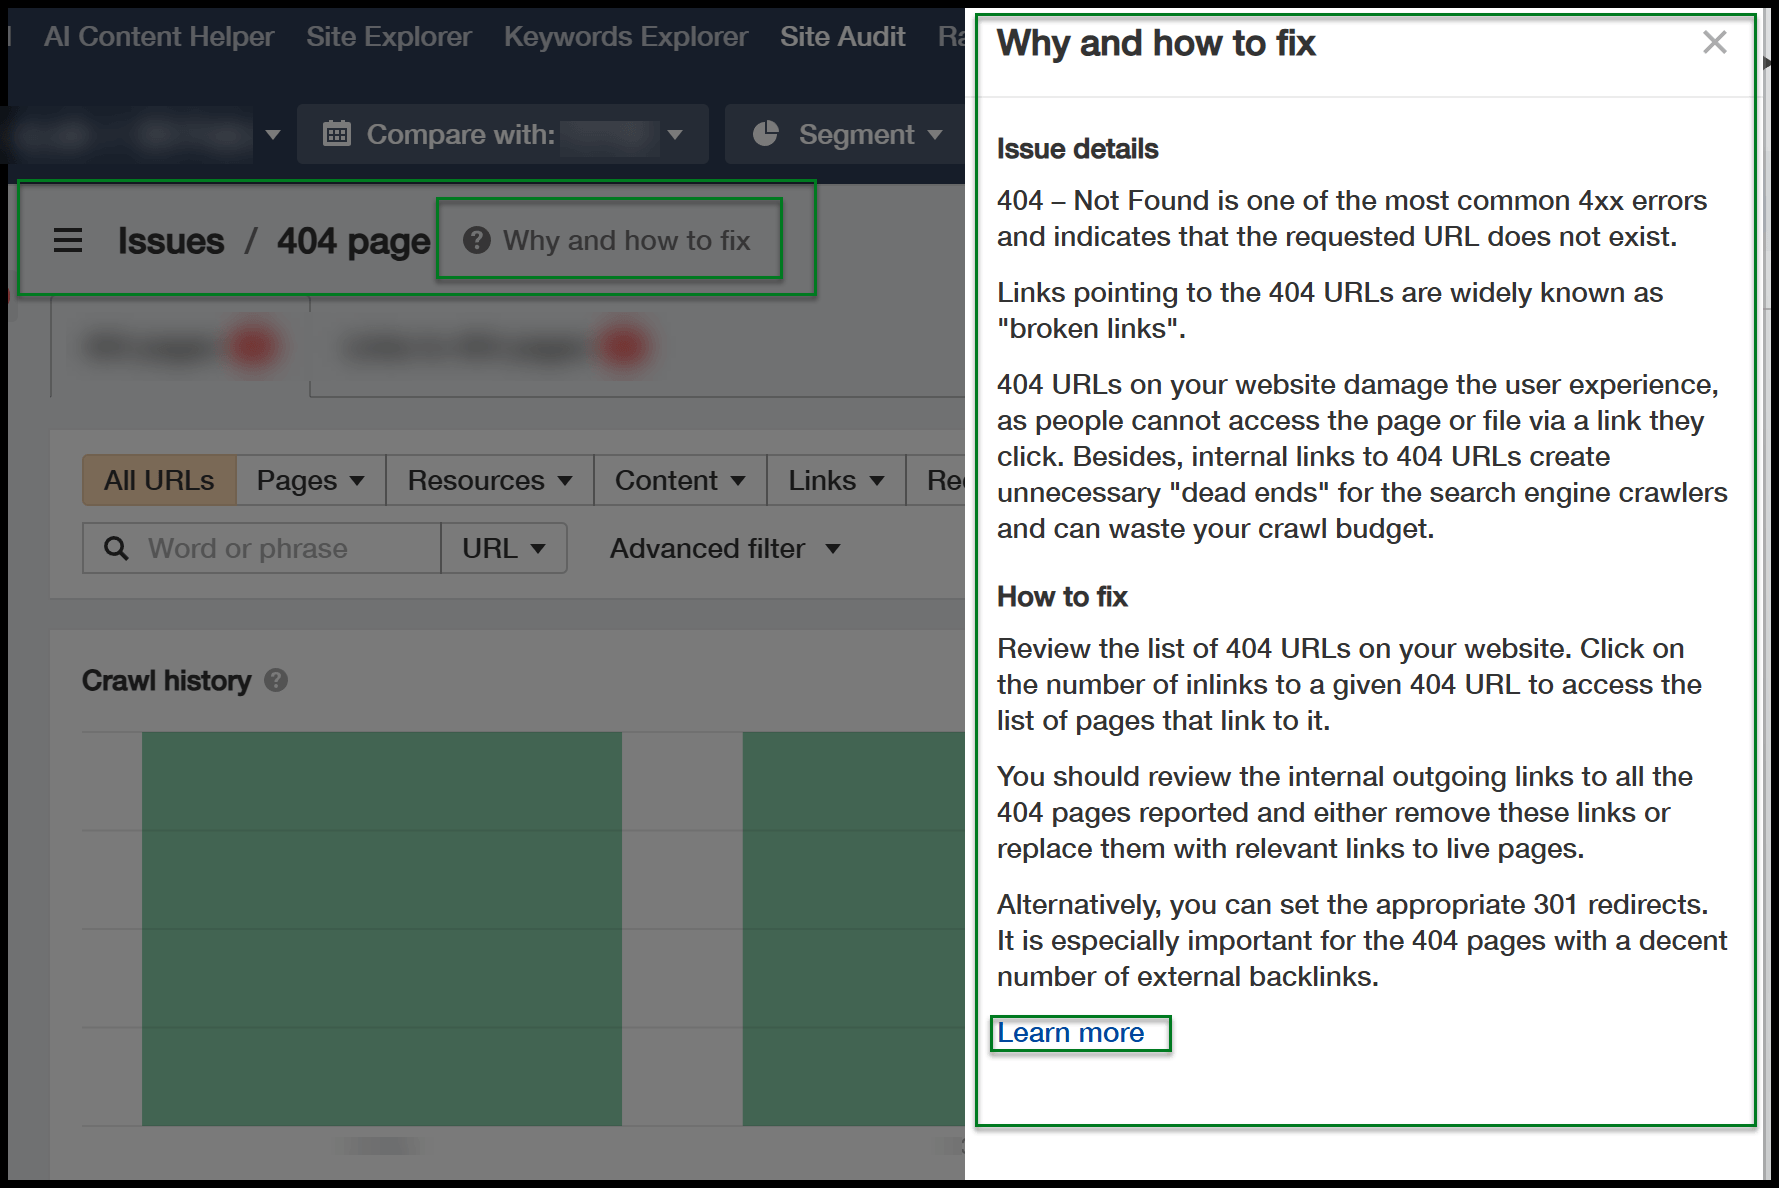Image resolution: width=1779 pixels, height=1188 pixels.
Task: Click the question mark help icon
Action: click(477, 240)
